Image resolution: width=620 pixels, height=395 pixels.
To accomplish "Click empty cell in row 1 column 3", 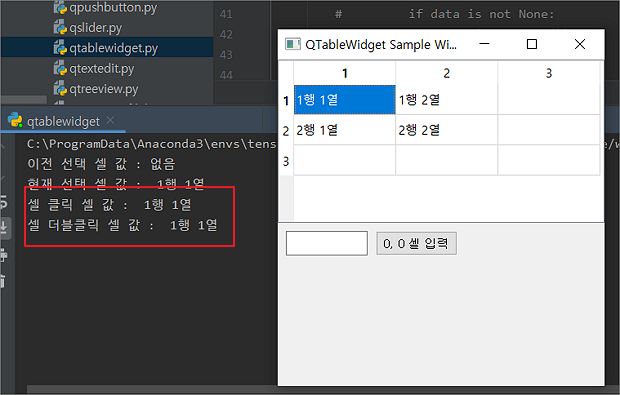I will click(549, 100).
